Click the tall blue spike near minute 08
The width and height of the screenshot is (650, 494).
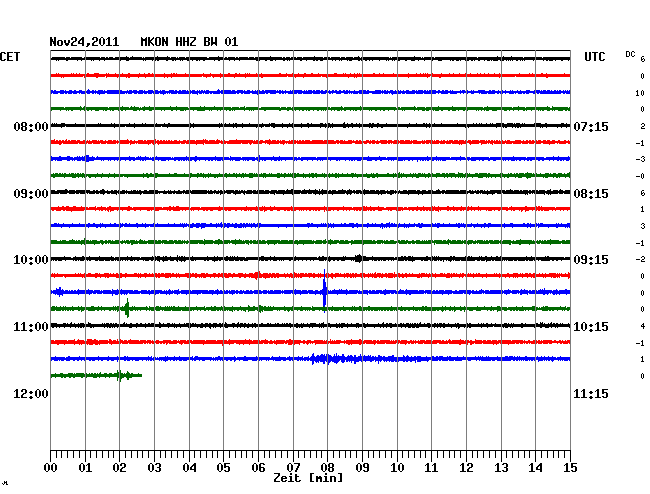pos(325,290)
